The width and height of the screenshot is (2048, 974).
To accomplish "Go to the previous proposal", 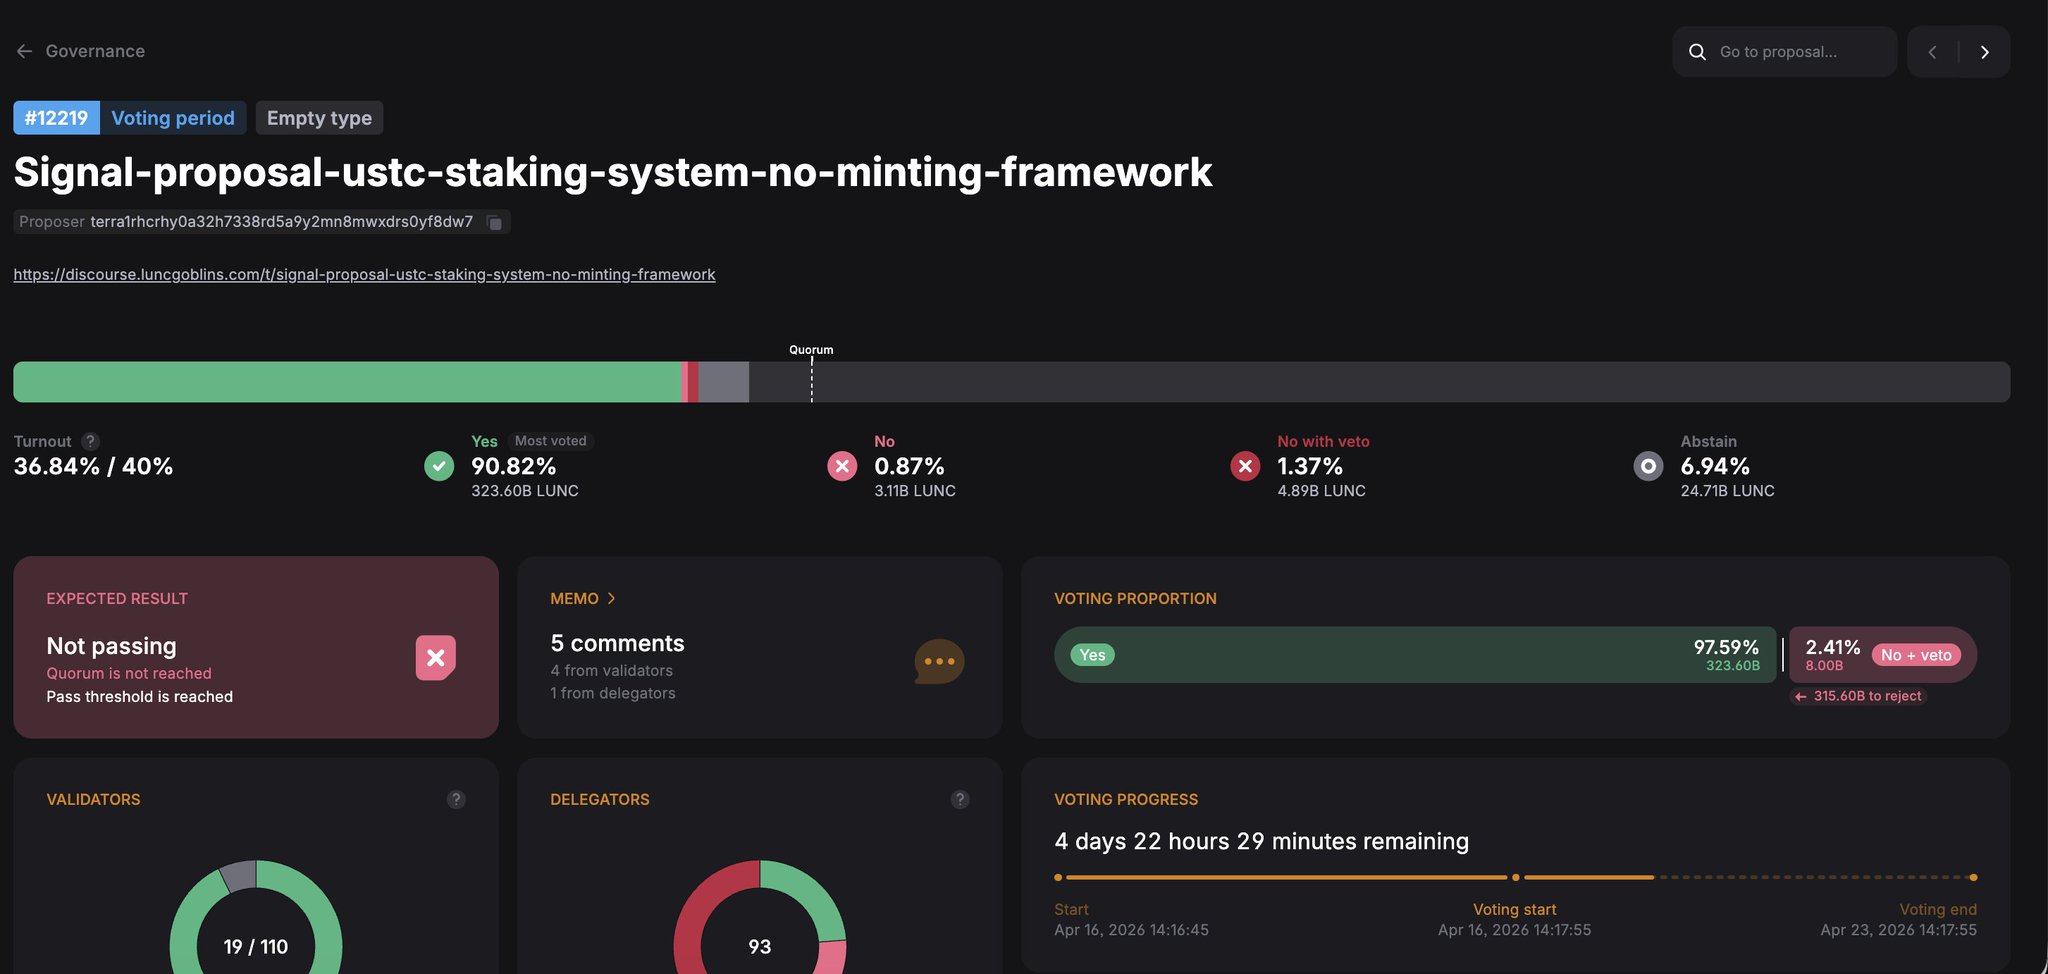I will (1932, 52).
